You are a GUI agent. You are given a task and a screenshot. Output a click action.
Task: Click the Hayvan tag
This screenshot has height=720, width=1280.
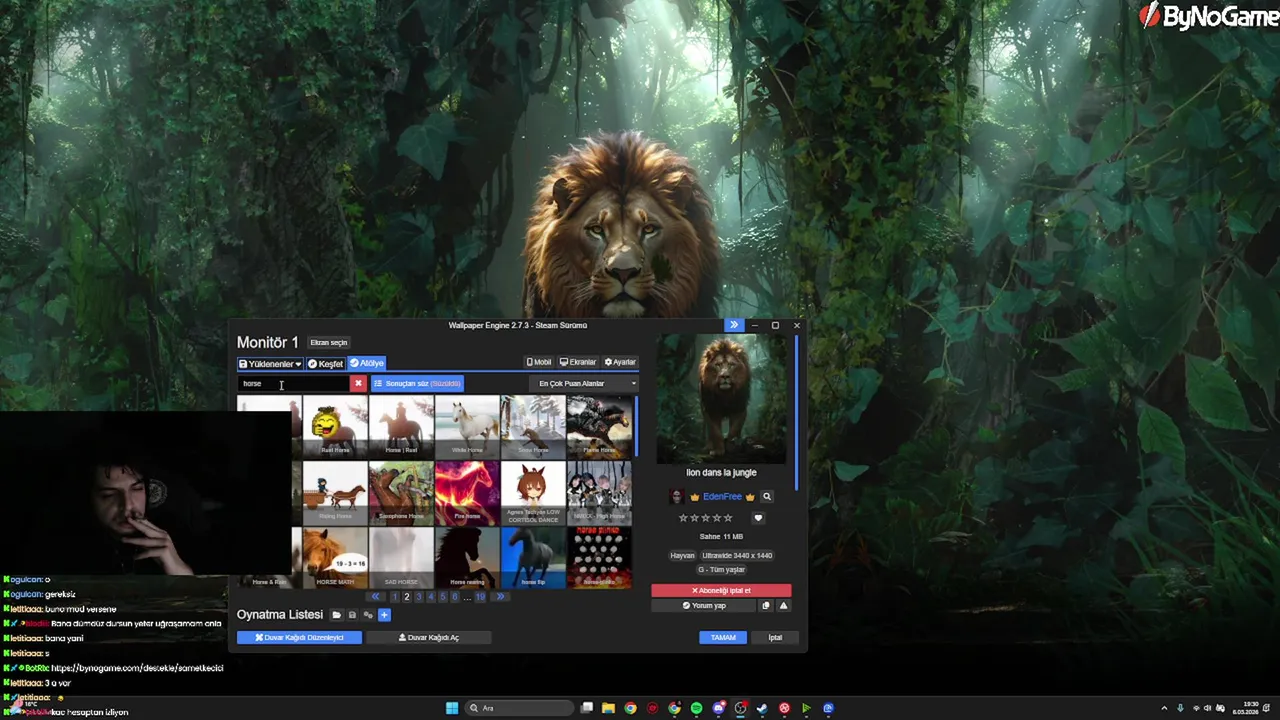(x=682, y=555)
